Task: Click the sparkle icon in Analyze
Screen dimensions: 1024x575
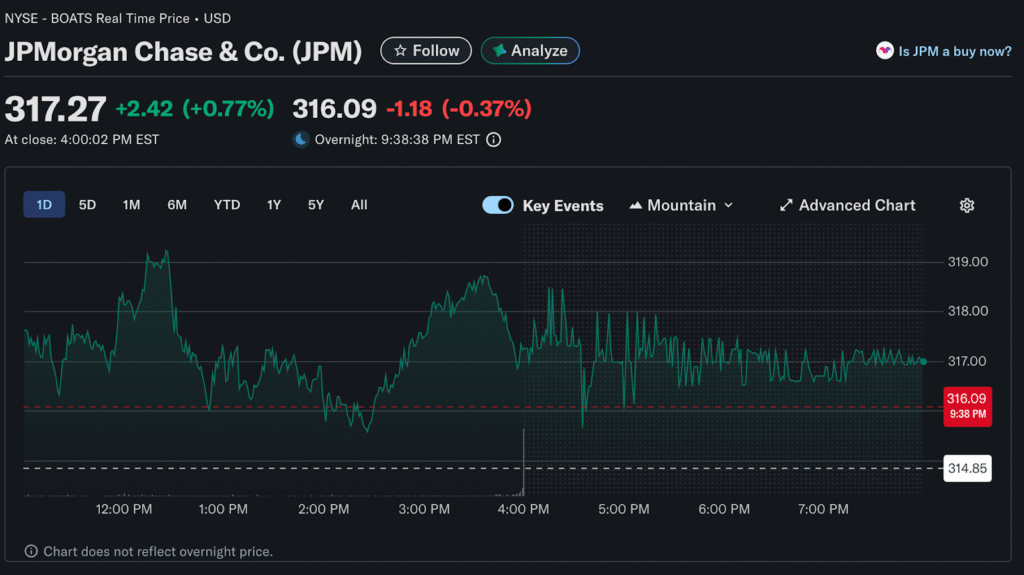Action: [499, 51]
